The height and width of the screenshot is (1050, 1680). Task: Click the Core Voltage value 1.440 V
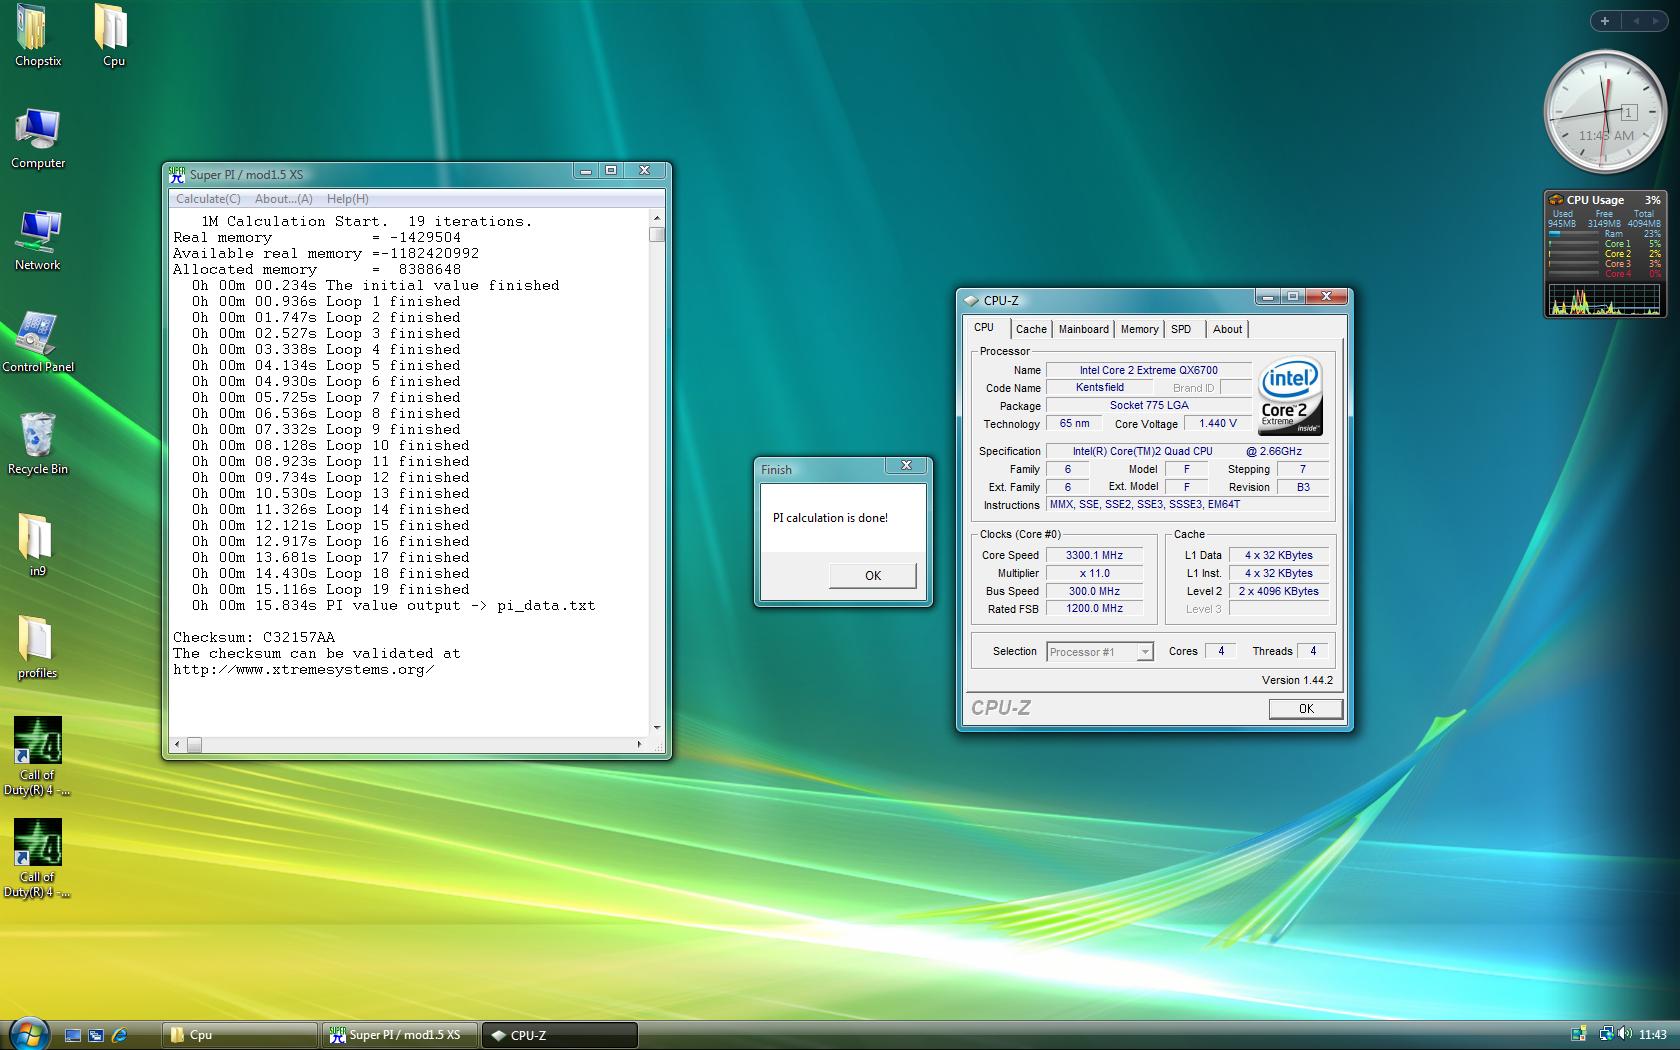pyautogui.click(x=1218, y=424)
